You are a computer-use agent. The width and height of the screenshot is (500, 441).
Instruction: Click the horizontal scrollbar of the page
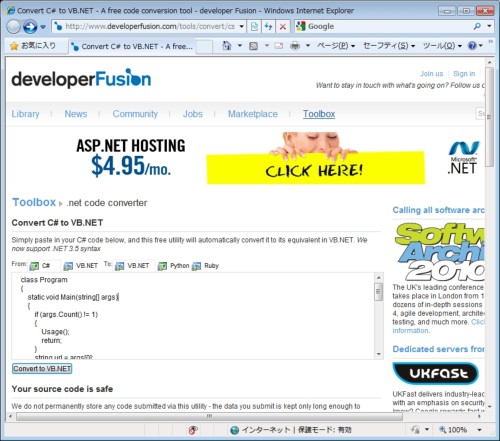click(209, 416)
